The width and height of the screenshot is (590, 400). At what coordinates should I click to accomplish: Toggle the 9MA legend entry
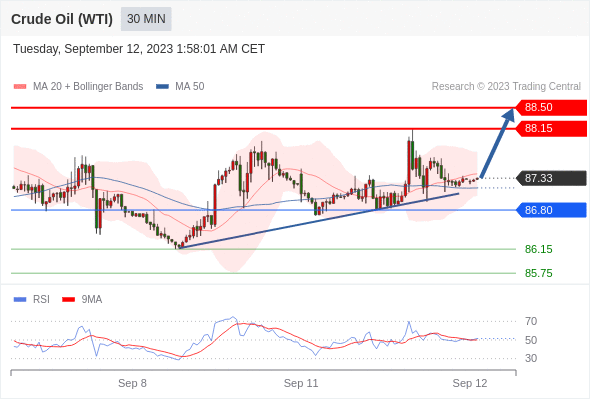82,300
